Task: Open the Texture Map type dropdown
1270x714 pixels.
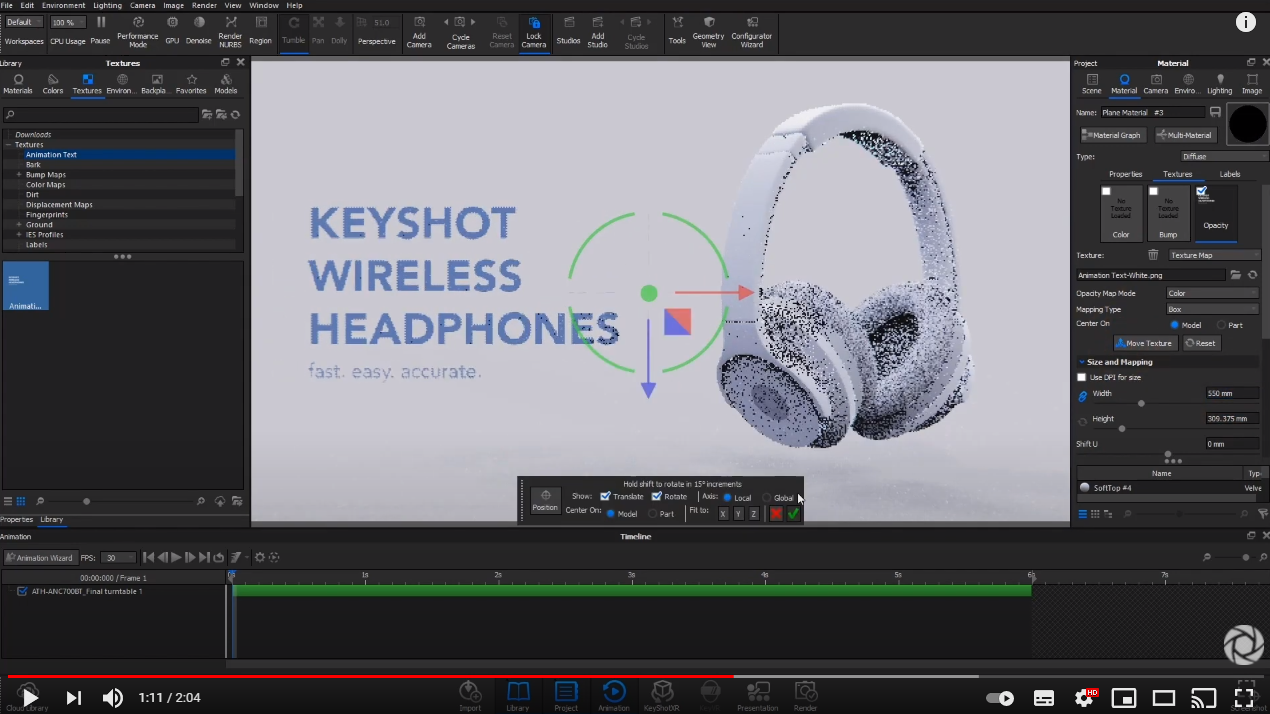Action: [x=1214, y=255]
